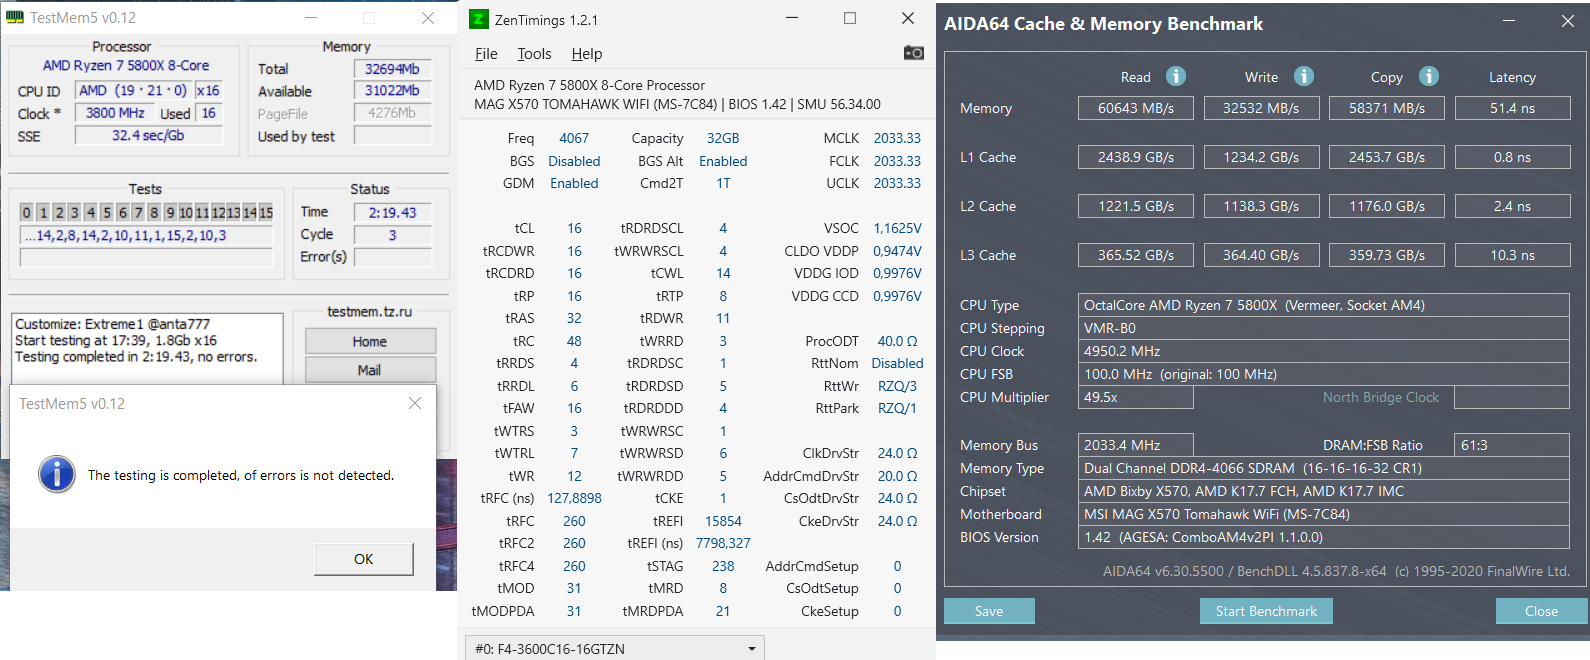Click the TestMem5 title bar app icon
Screen dimensions: 1590x660
(x=15, y=18)
